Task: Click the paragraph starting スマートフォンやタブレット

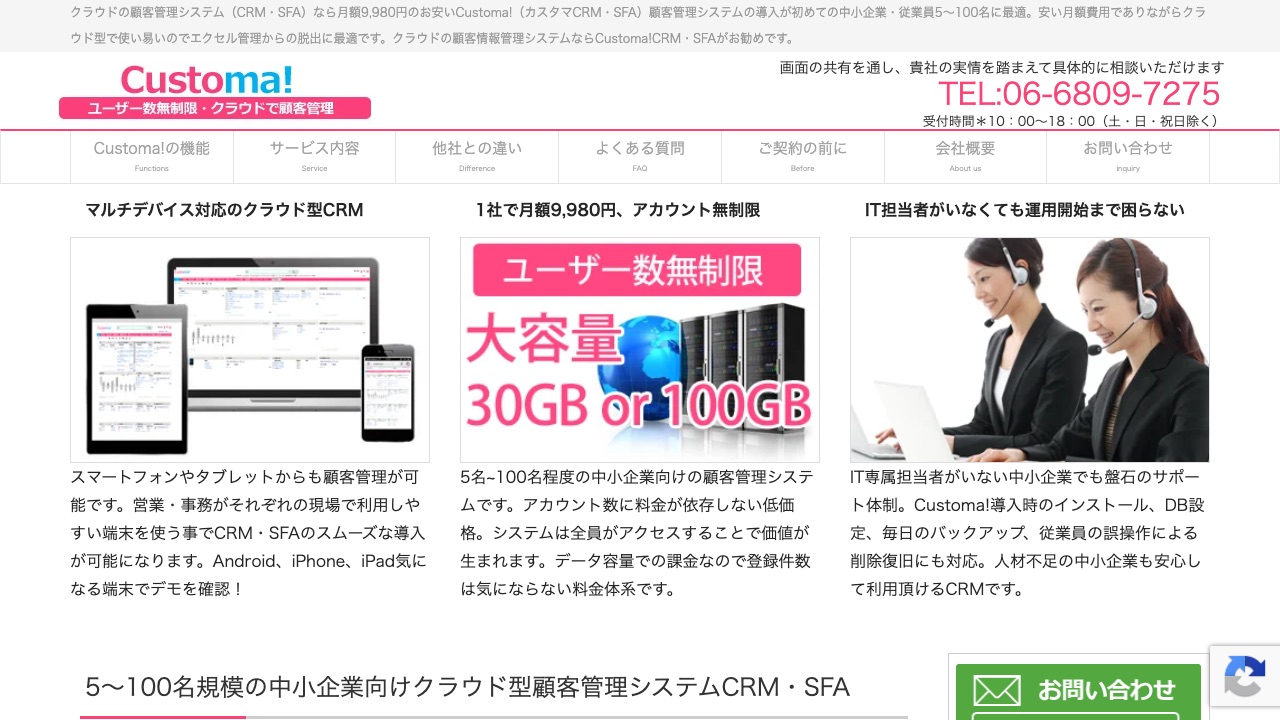Action: click(x=249, y=533)
